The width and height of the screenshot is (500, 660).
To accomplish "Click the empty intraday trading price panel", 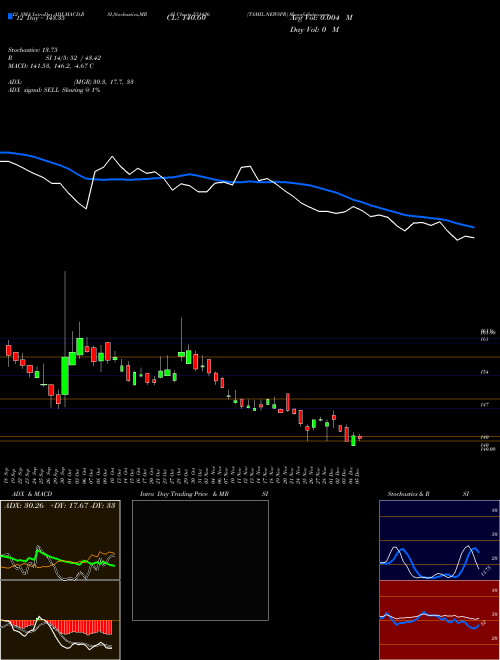I will (x=200, y=560).
